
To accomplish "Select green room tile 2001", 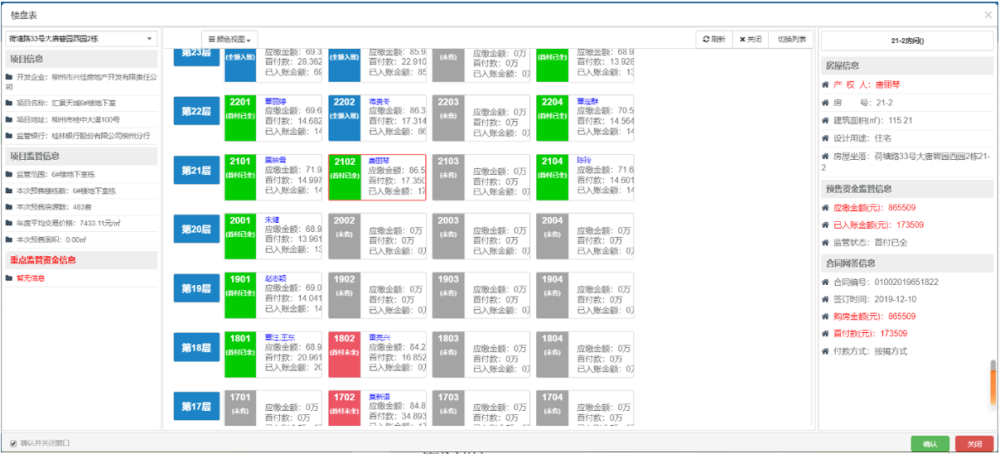I will click(x=240, y=236).
